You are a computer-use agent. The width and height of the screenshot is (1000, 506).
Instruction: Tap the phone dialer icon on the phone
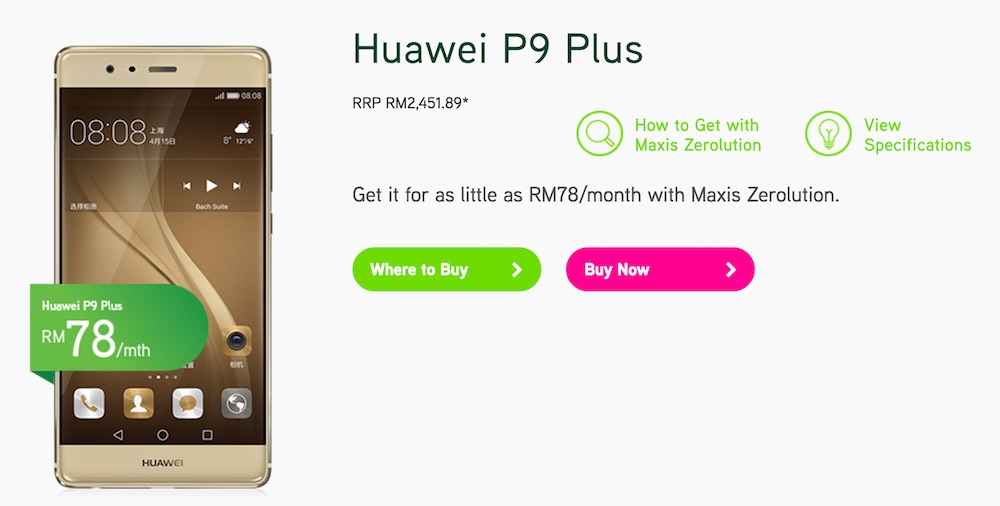coord(89,404)
